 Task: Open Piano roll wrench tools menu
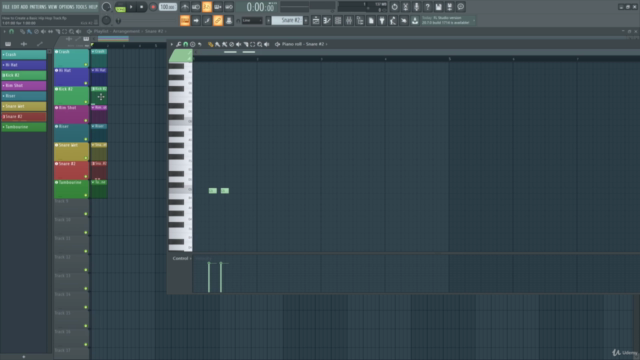point(178,44)
